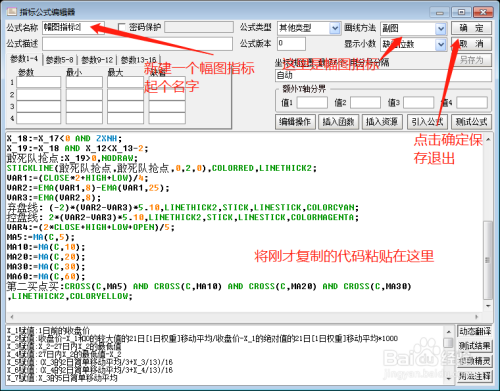
Task: Click the horizontal scrollbar left arrow
Action: [12, 317]
